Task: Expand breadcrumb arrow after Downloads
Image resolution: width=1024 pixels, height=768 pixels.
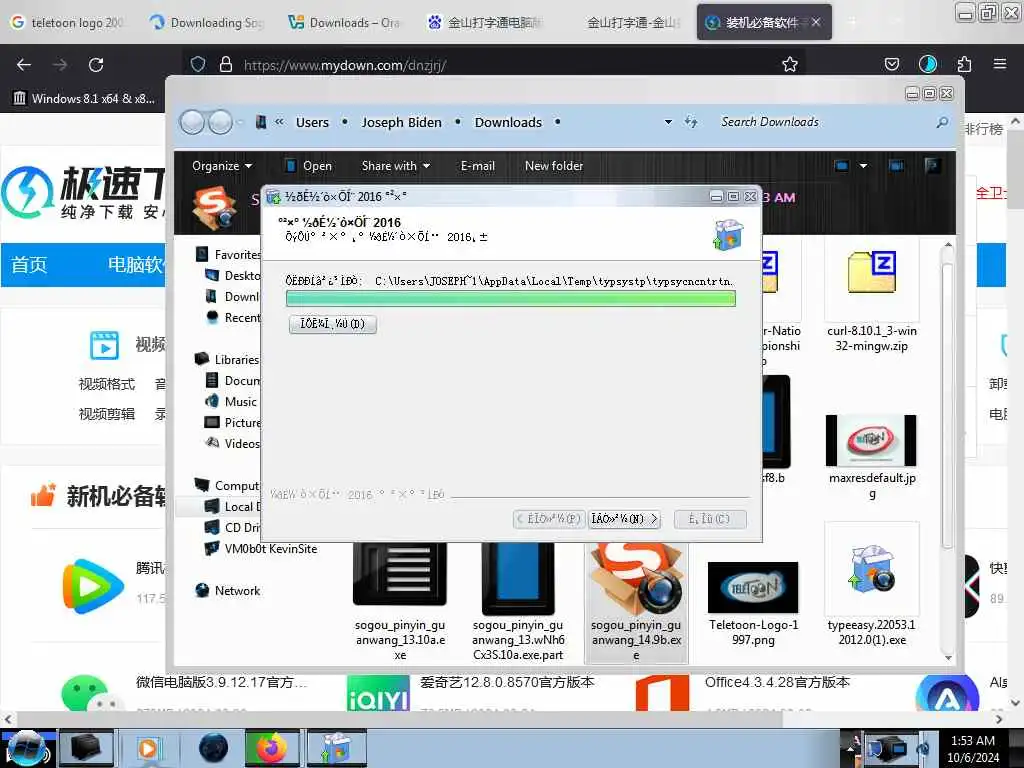Action: [557, 122]
